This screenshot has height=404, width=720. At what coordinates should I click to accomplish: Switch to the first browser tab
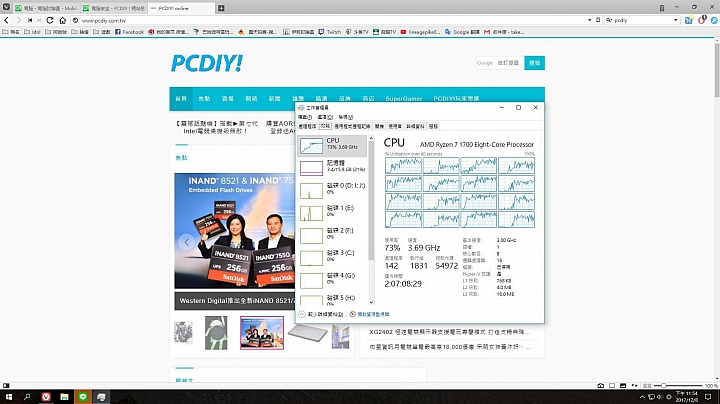46,8
